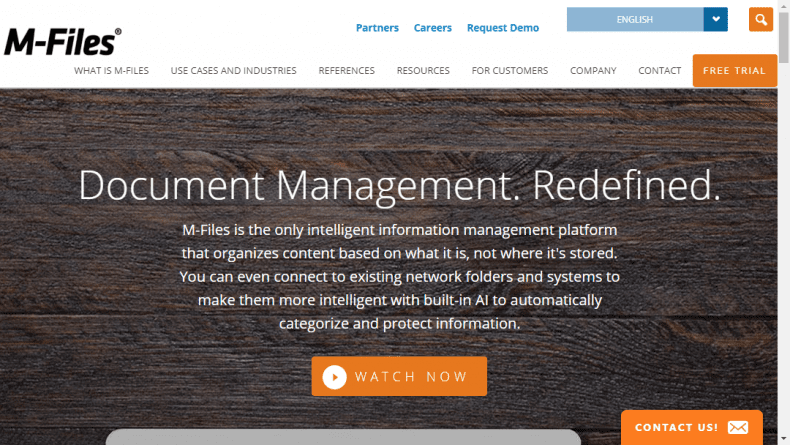
Task: Start a Free Trial
Action: click(x=734, y=71)
